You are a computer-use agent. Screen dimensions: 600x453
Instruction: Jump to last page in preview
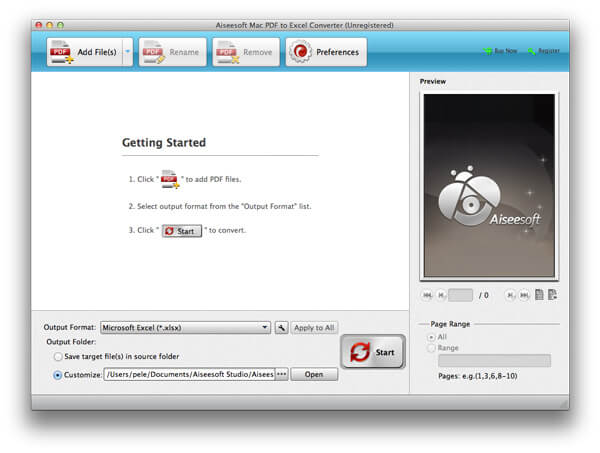pos(524,295)
